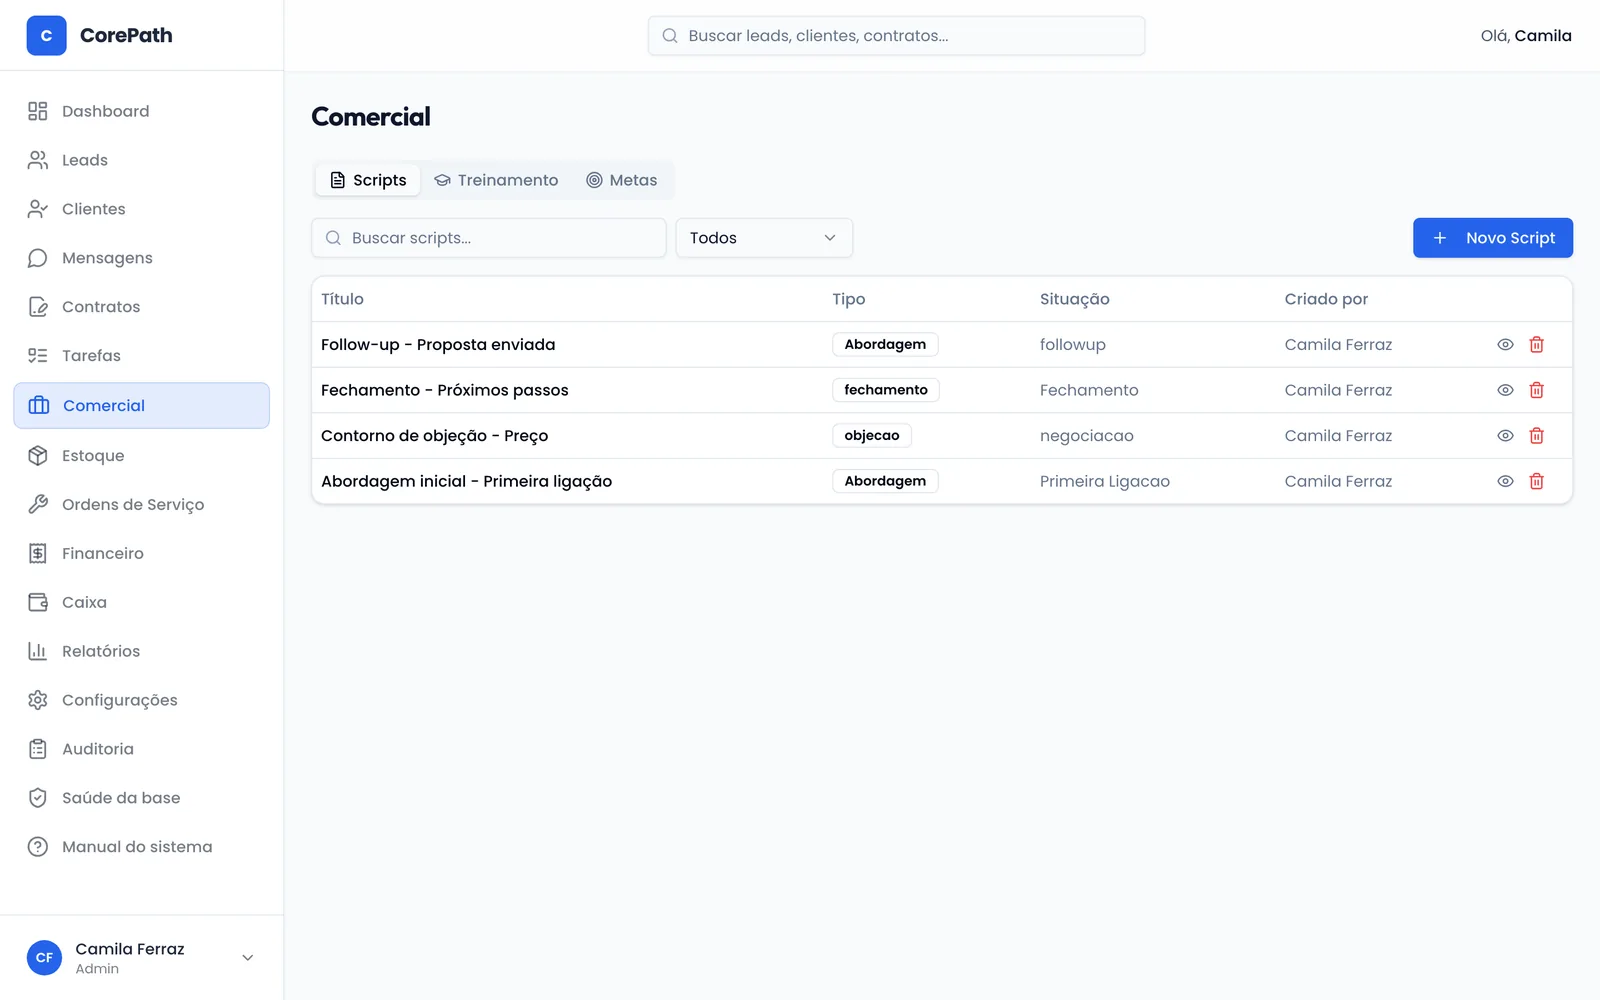1600x1000 pixels.
Task: Click the Saúde da base shield icon
Action: (38, 799)
